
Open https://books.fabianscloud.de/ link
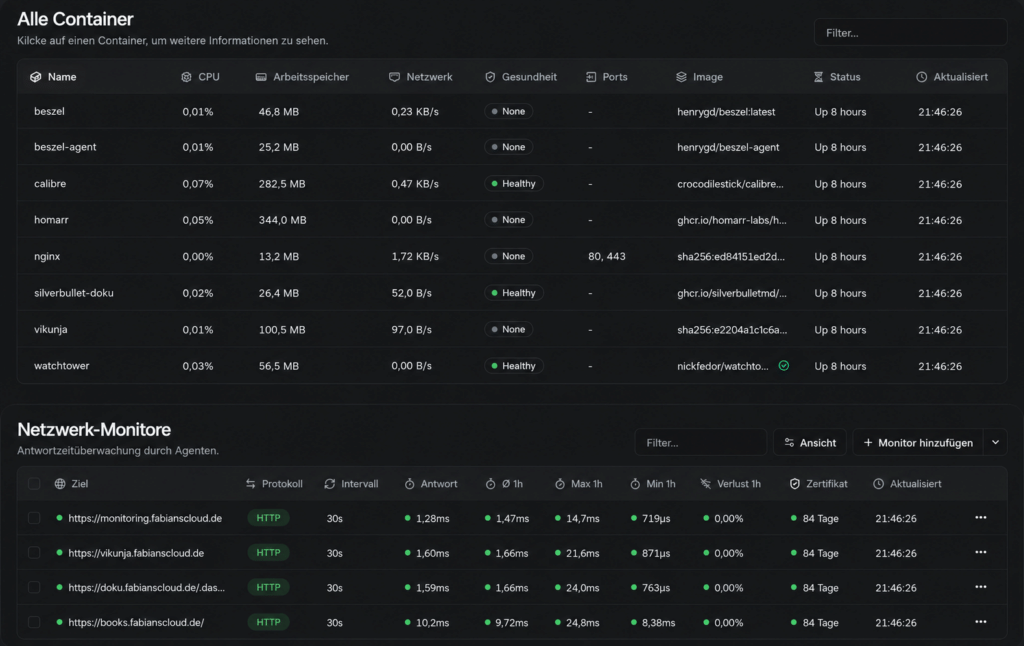click(136, 622)
